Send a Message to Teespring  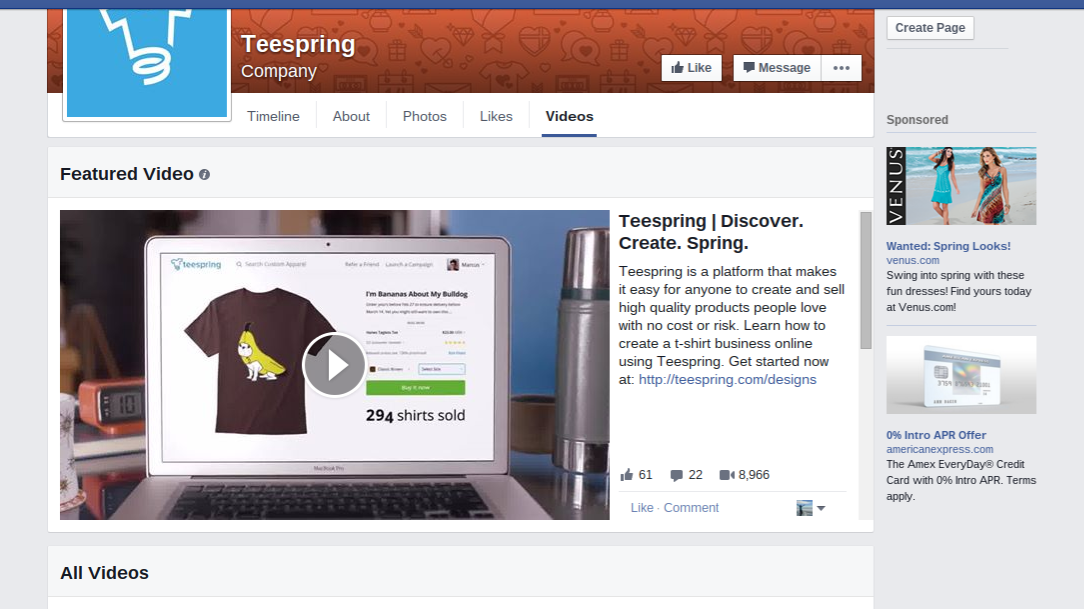[777, 68]
